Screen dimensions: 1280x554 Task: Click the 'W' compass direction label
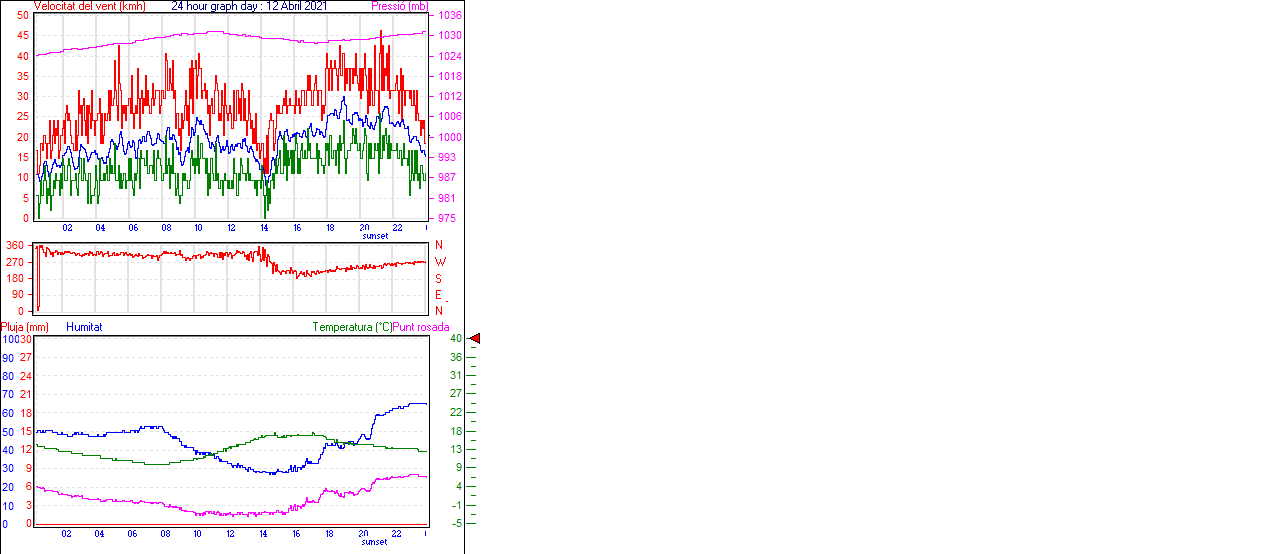click(439, 262)
